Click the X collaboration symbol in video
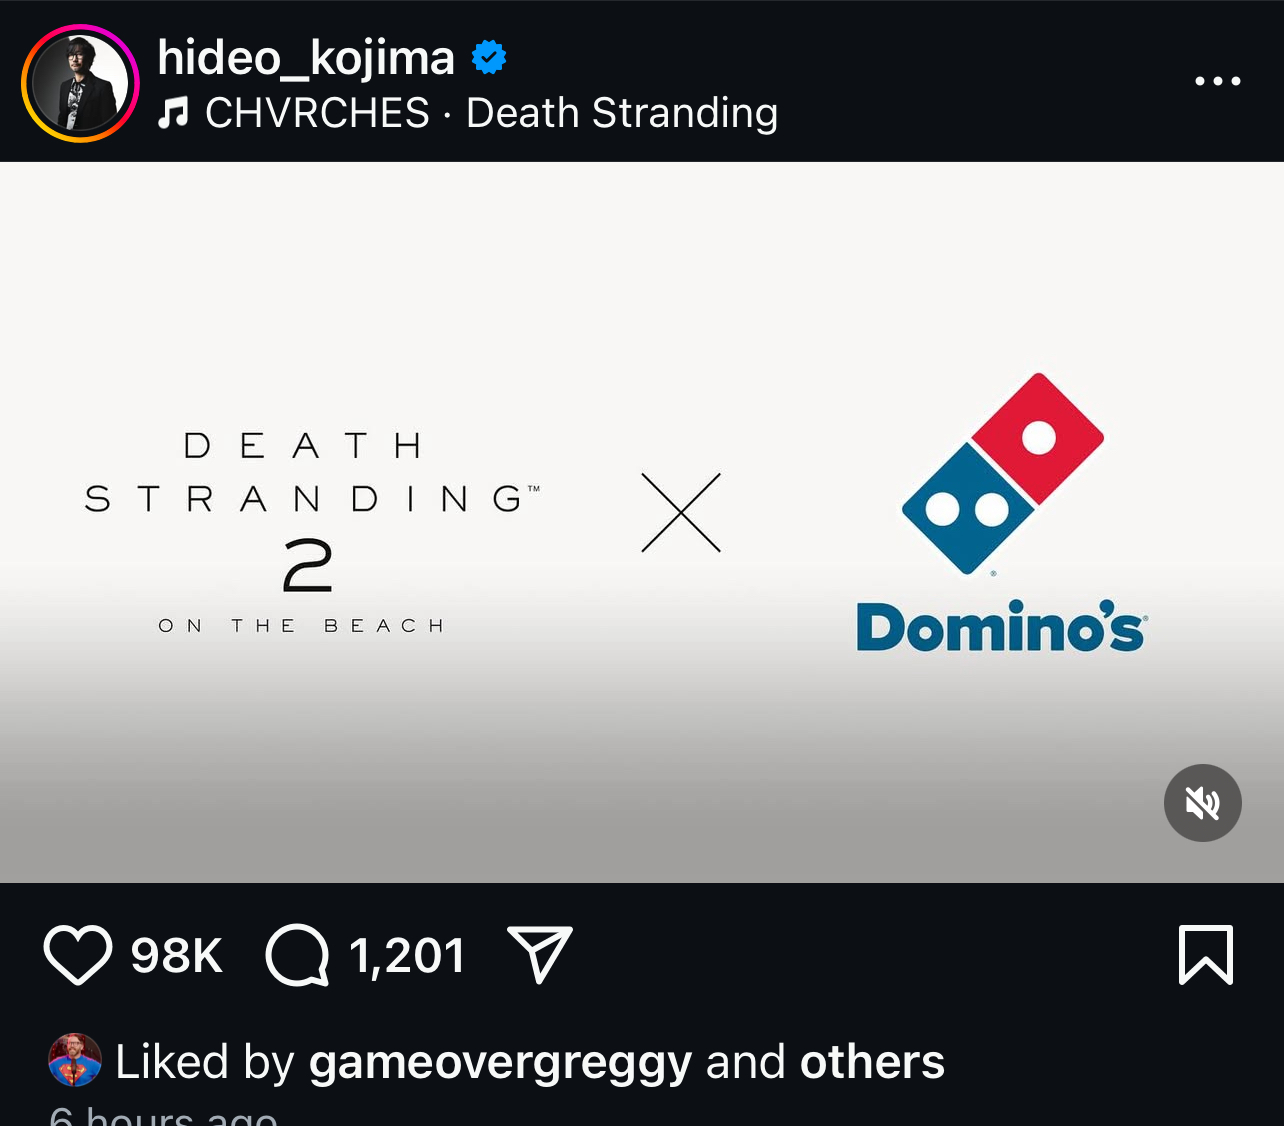Image resolution: width=1284 pixels, height=1126 pixels. pyautogui.click(x=681, y=513)
